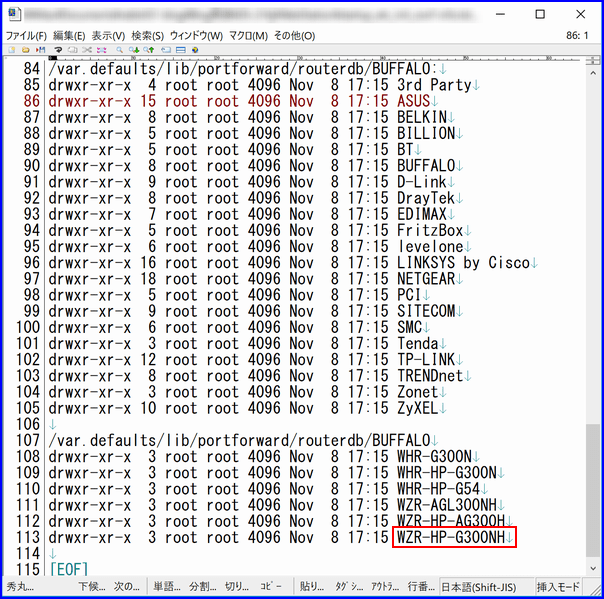Click the New file toolbar icon
The image size is (604, 599).
pyautogui.click(x=12, y=50)
